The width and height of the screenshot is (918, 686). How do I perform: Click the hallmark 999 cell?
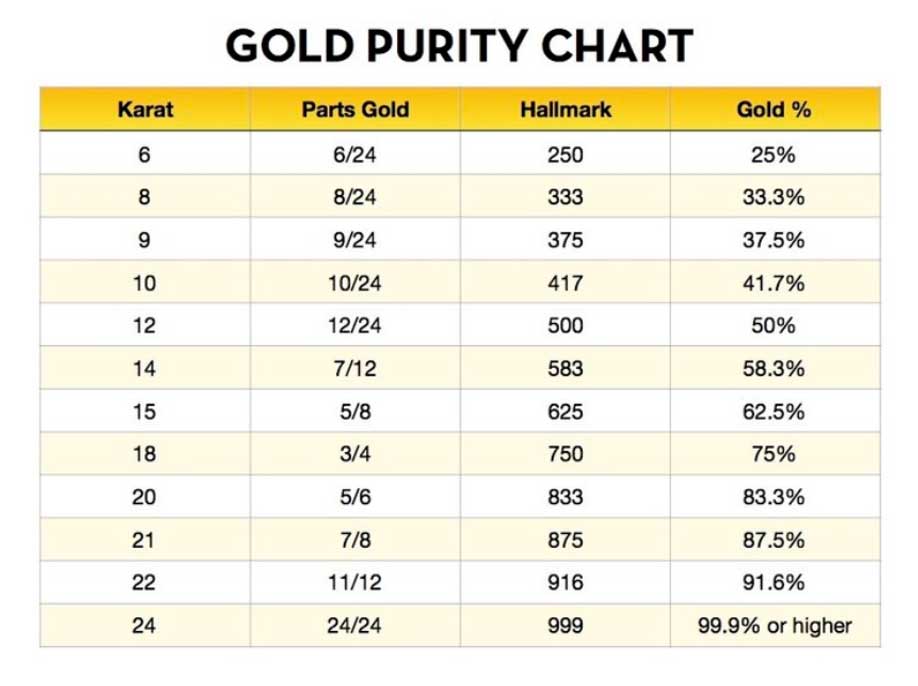pos(566,626)
